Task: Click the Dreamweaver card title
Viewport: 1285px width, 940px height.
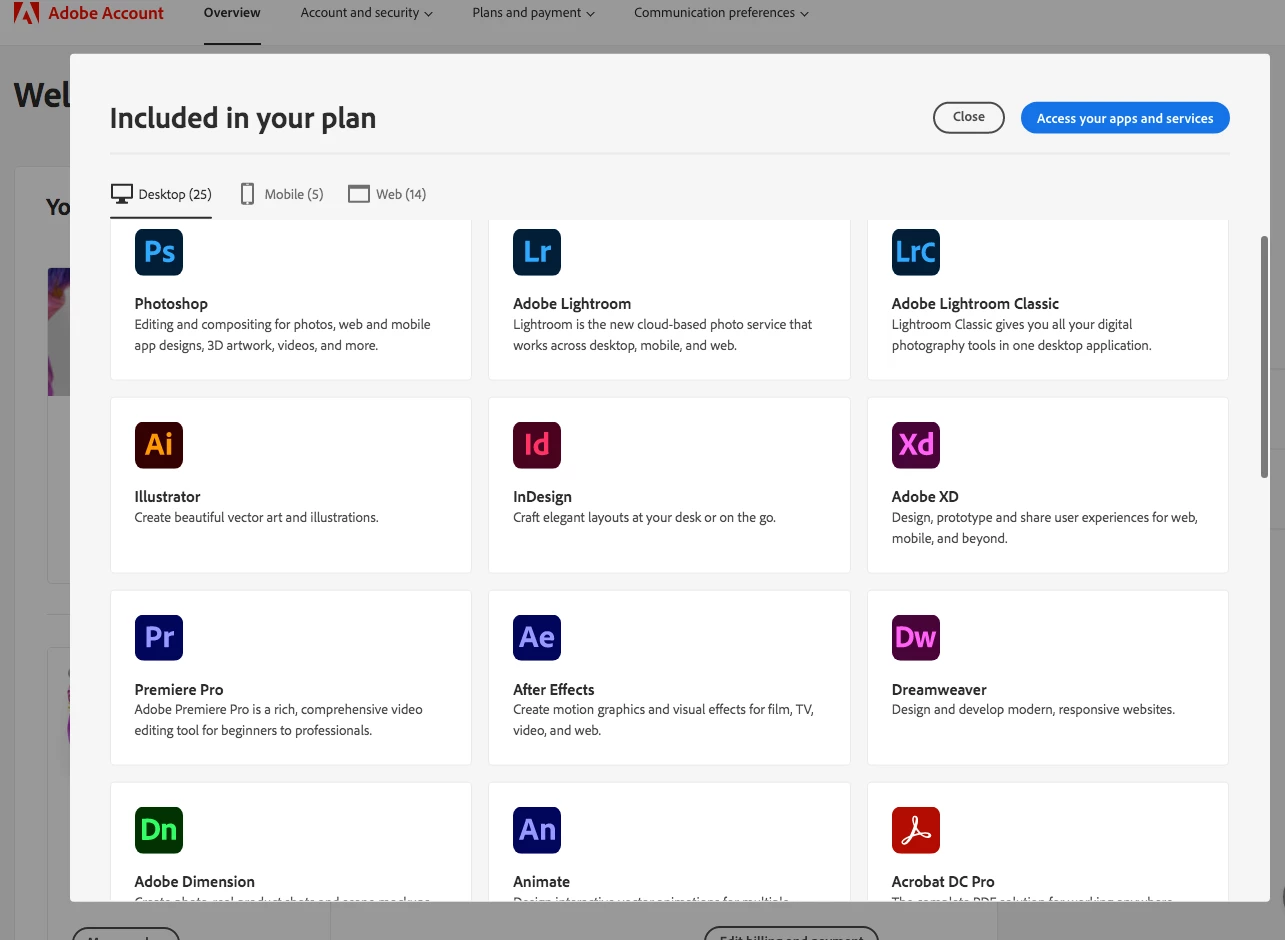Action: pyautogui.click(x=939, y=690)
